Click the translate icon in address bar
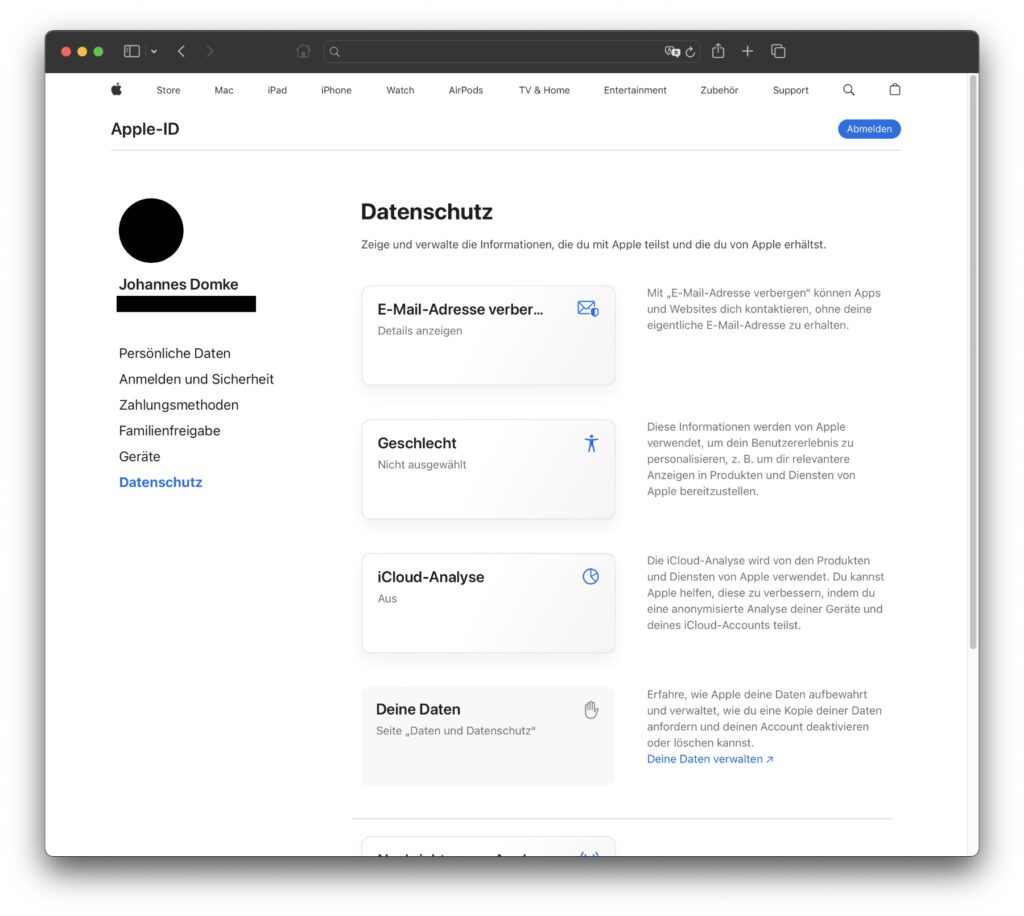Viewport: 1024px width, 916px height. (672, 52)
